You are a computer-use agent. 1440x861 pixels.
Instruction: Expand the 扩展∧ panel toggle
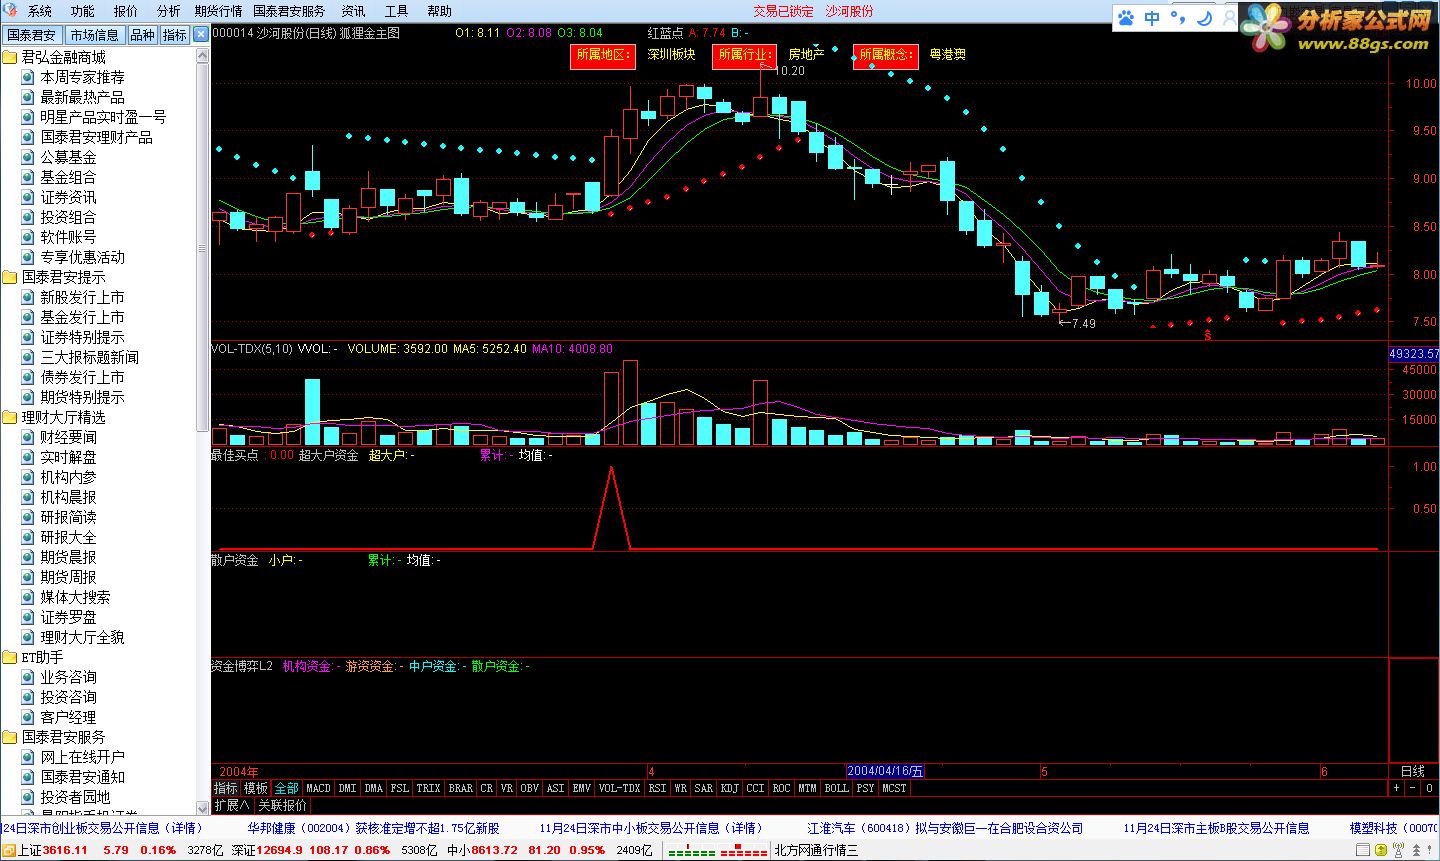[x=232, y=805]
